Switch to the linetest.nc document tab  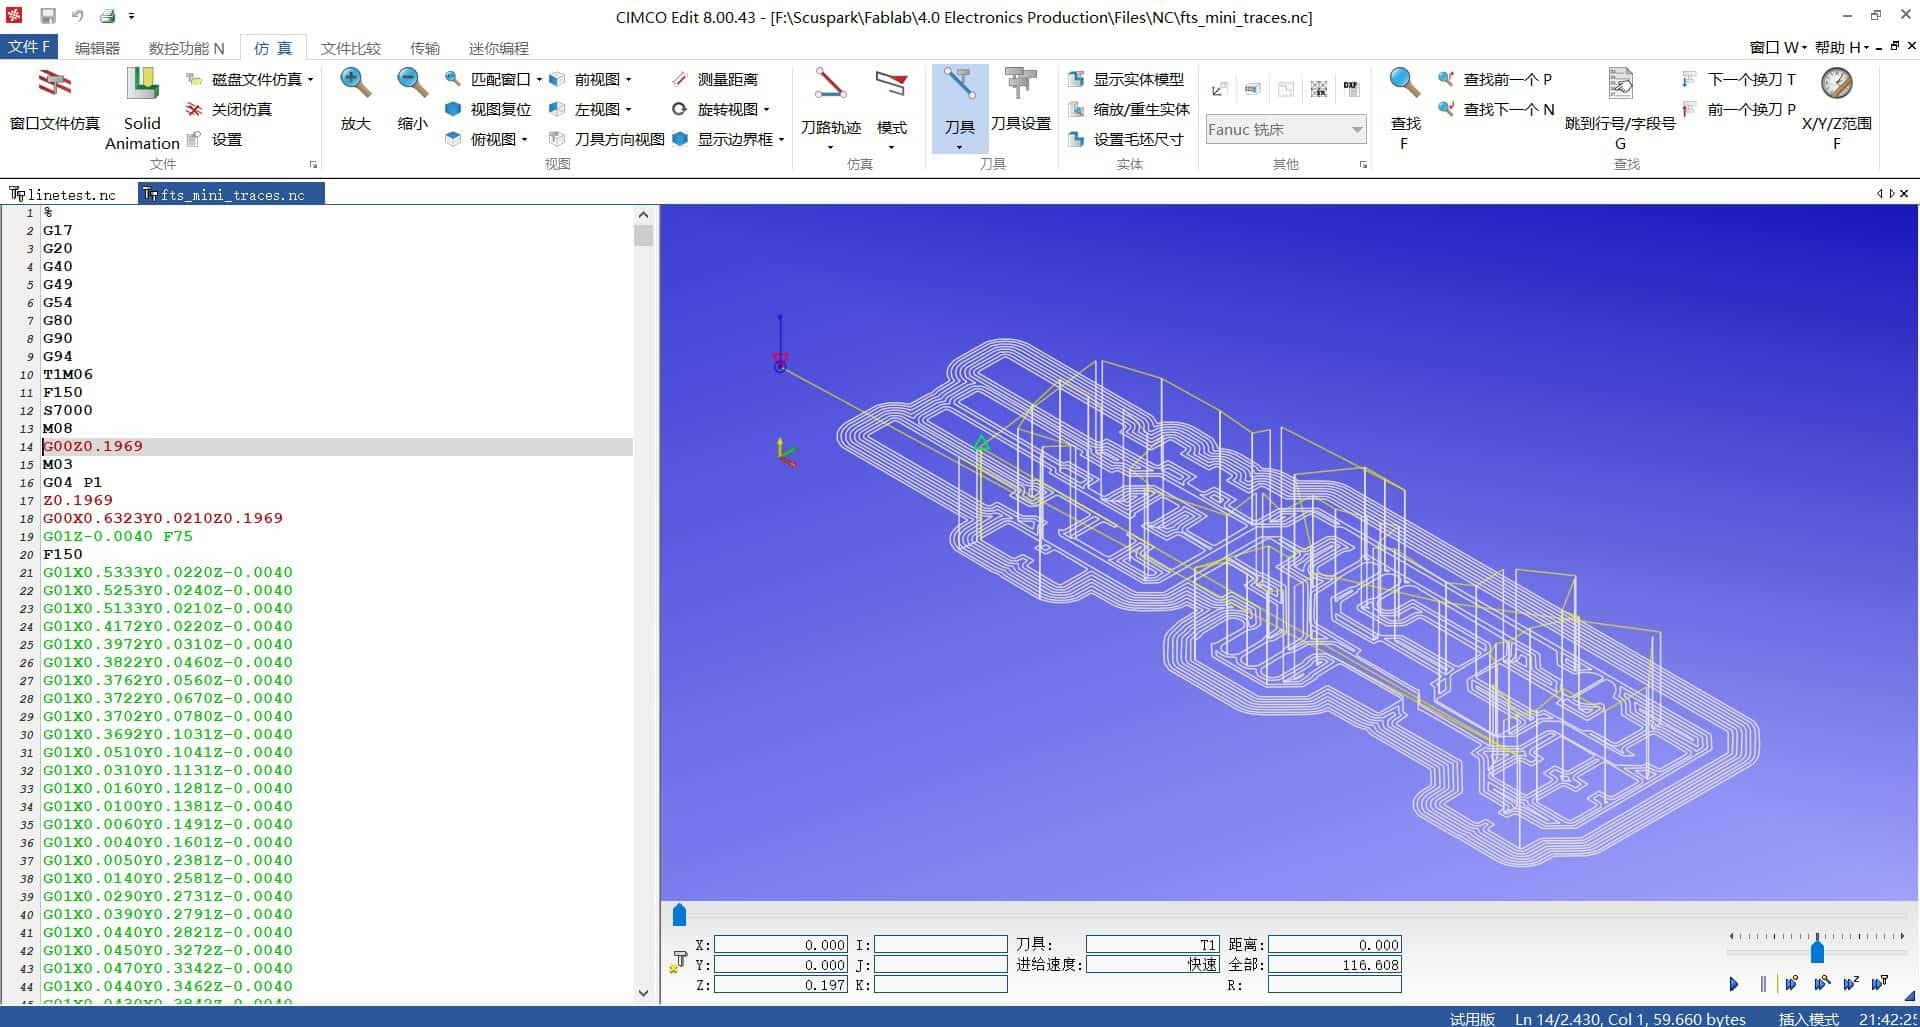tap(64, 194)
